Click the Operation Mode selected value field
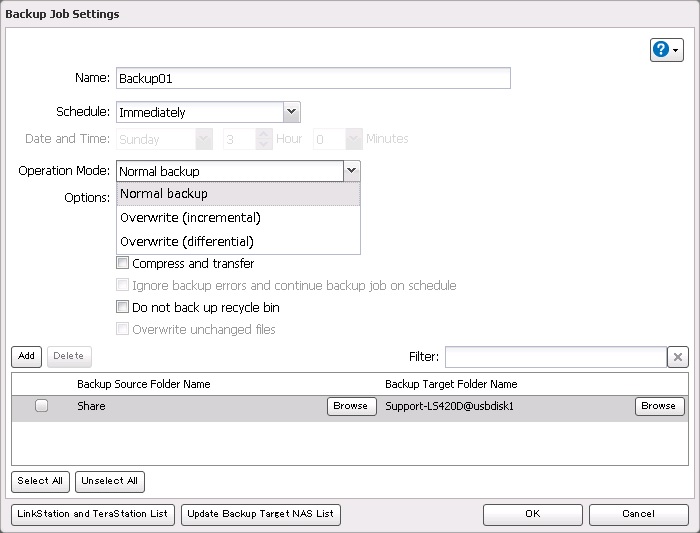The image size is (700, 533). (230, 171)
